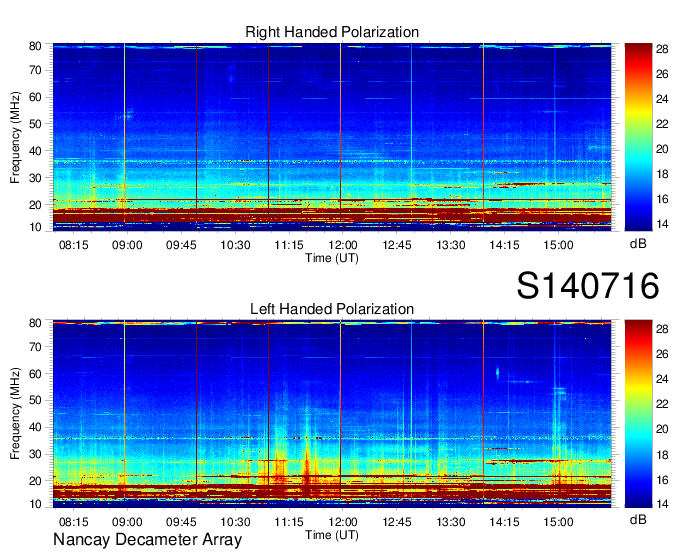Click the 24 value on Right Handed color bar
Screen dimensions: 680x552
pos(662,99)
